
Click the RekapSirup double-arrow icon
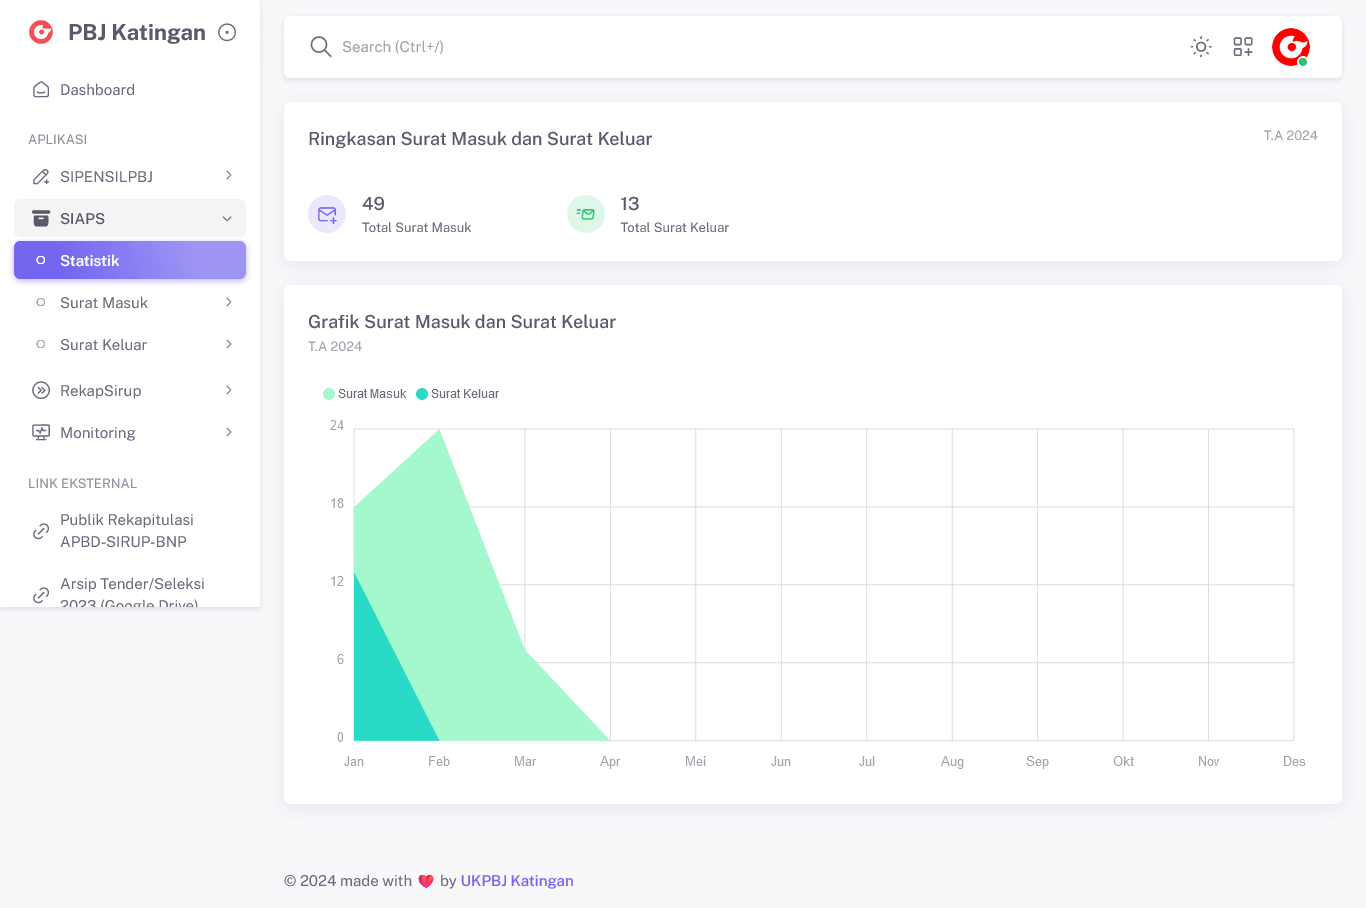point(41,390)
